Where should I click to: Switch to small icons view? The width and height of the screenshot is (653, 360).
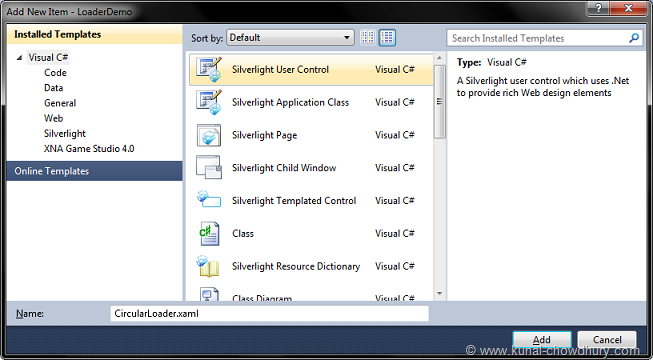click(x=367, y=38)
